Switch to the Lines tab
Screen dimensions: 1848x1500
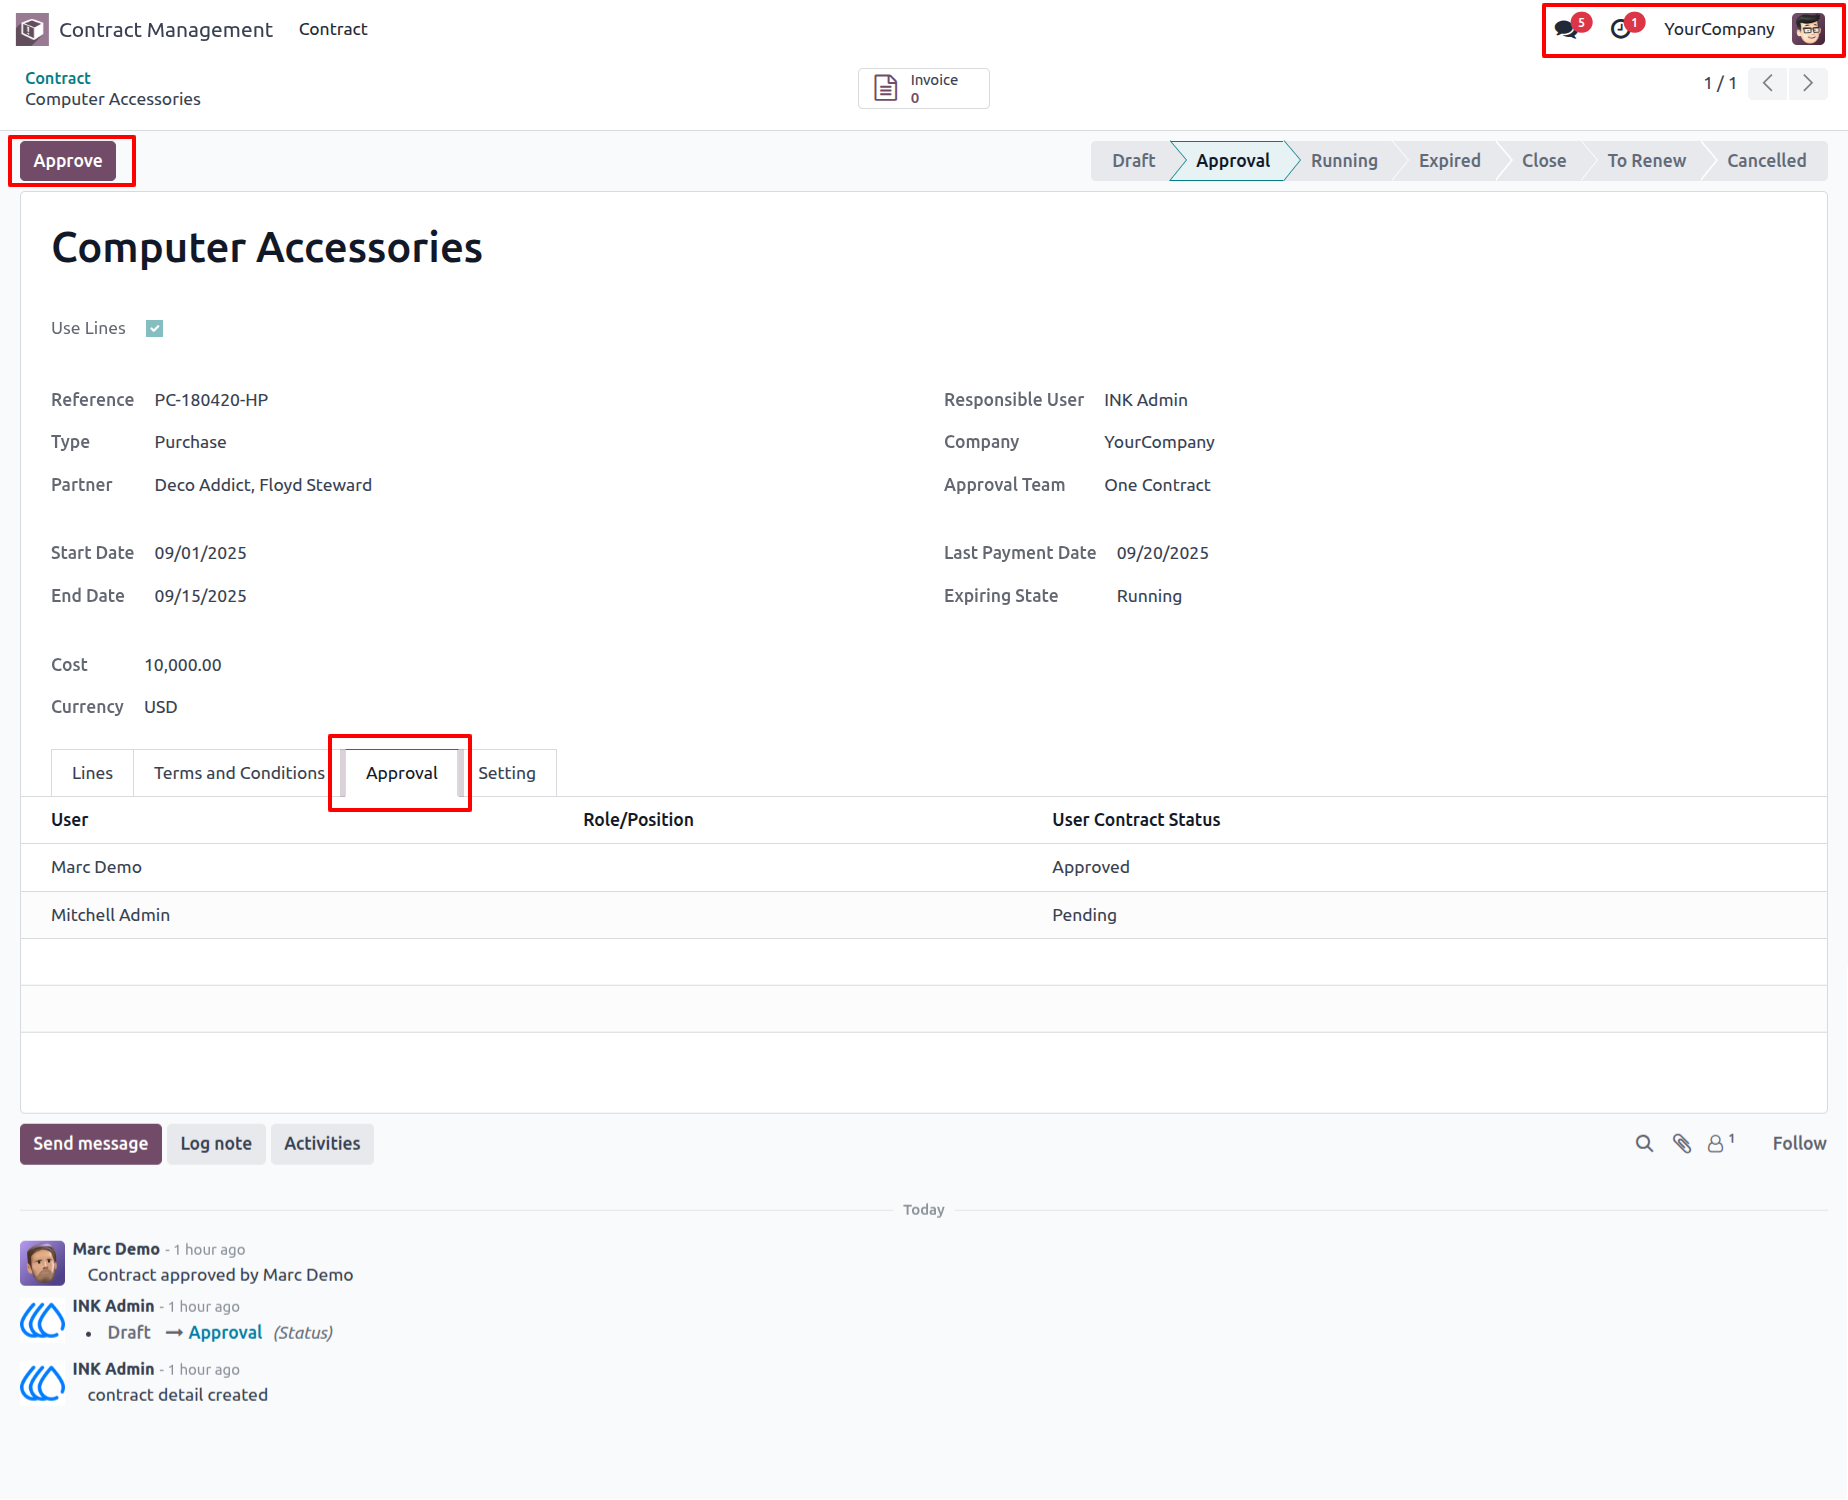click(x=92, y=773)
